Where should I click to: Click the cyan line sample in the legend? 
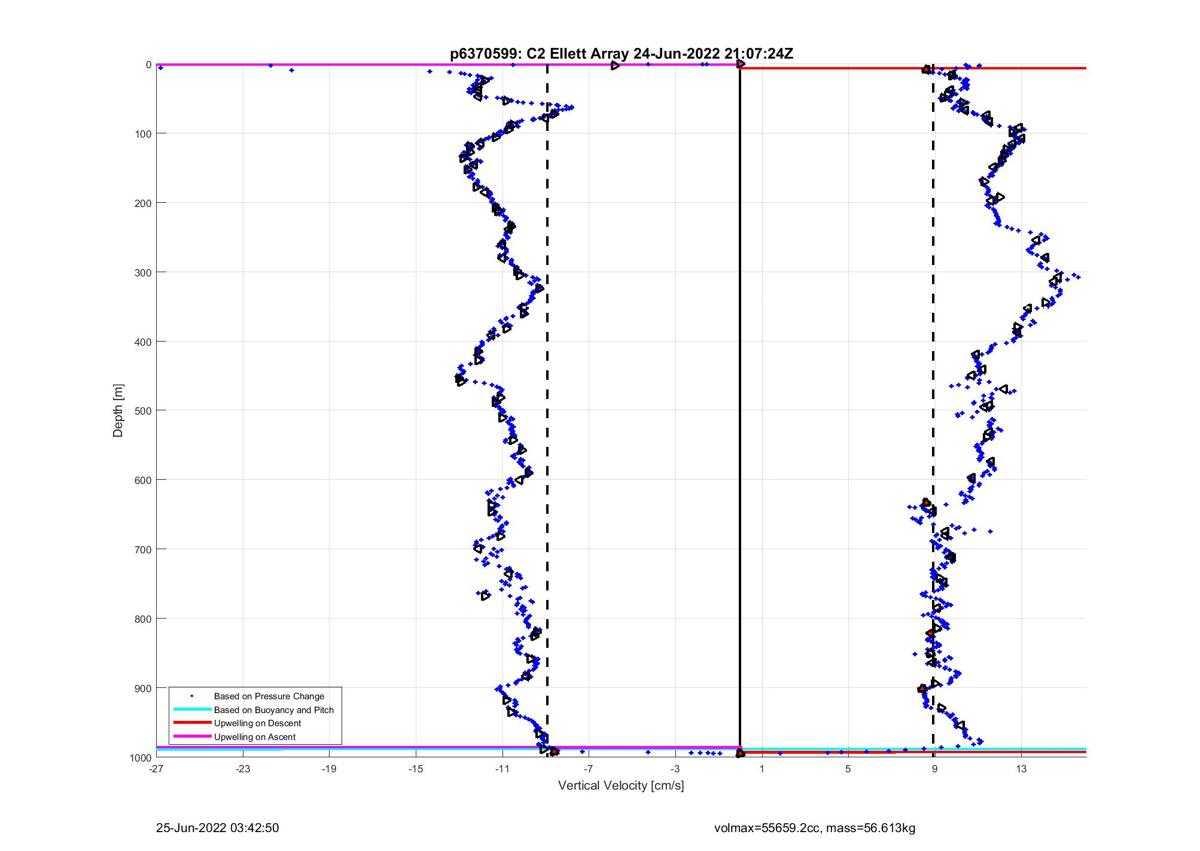tap(190, 709)
